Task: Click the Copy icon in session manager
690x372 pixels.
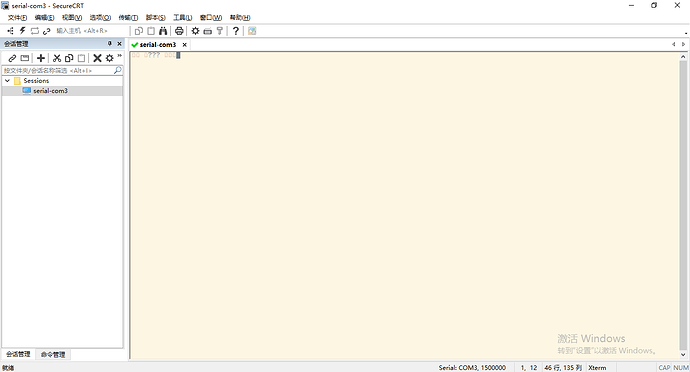Action: pyautogui.click(x=69, y=58)
